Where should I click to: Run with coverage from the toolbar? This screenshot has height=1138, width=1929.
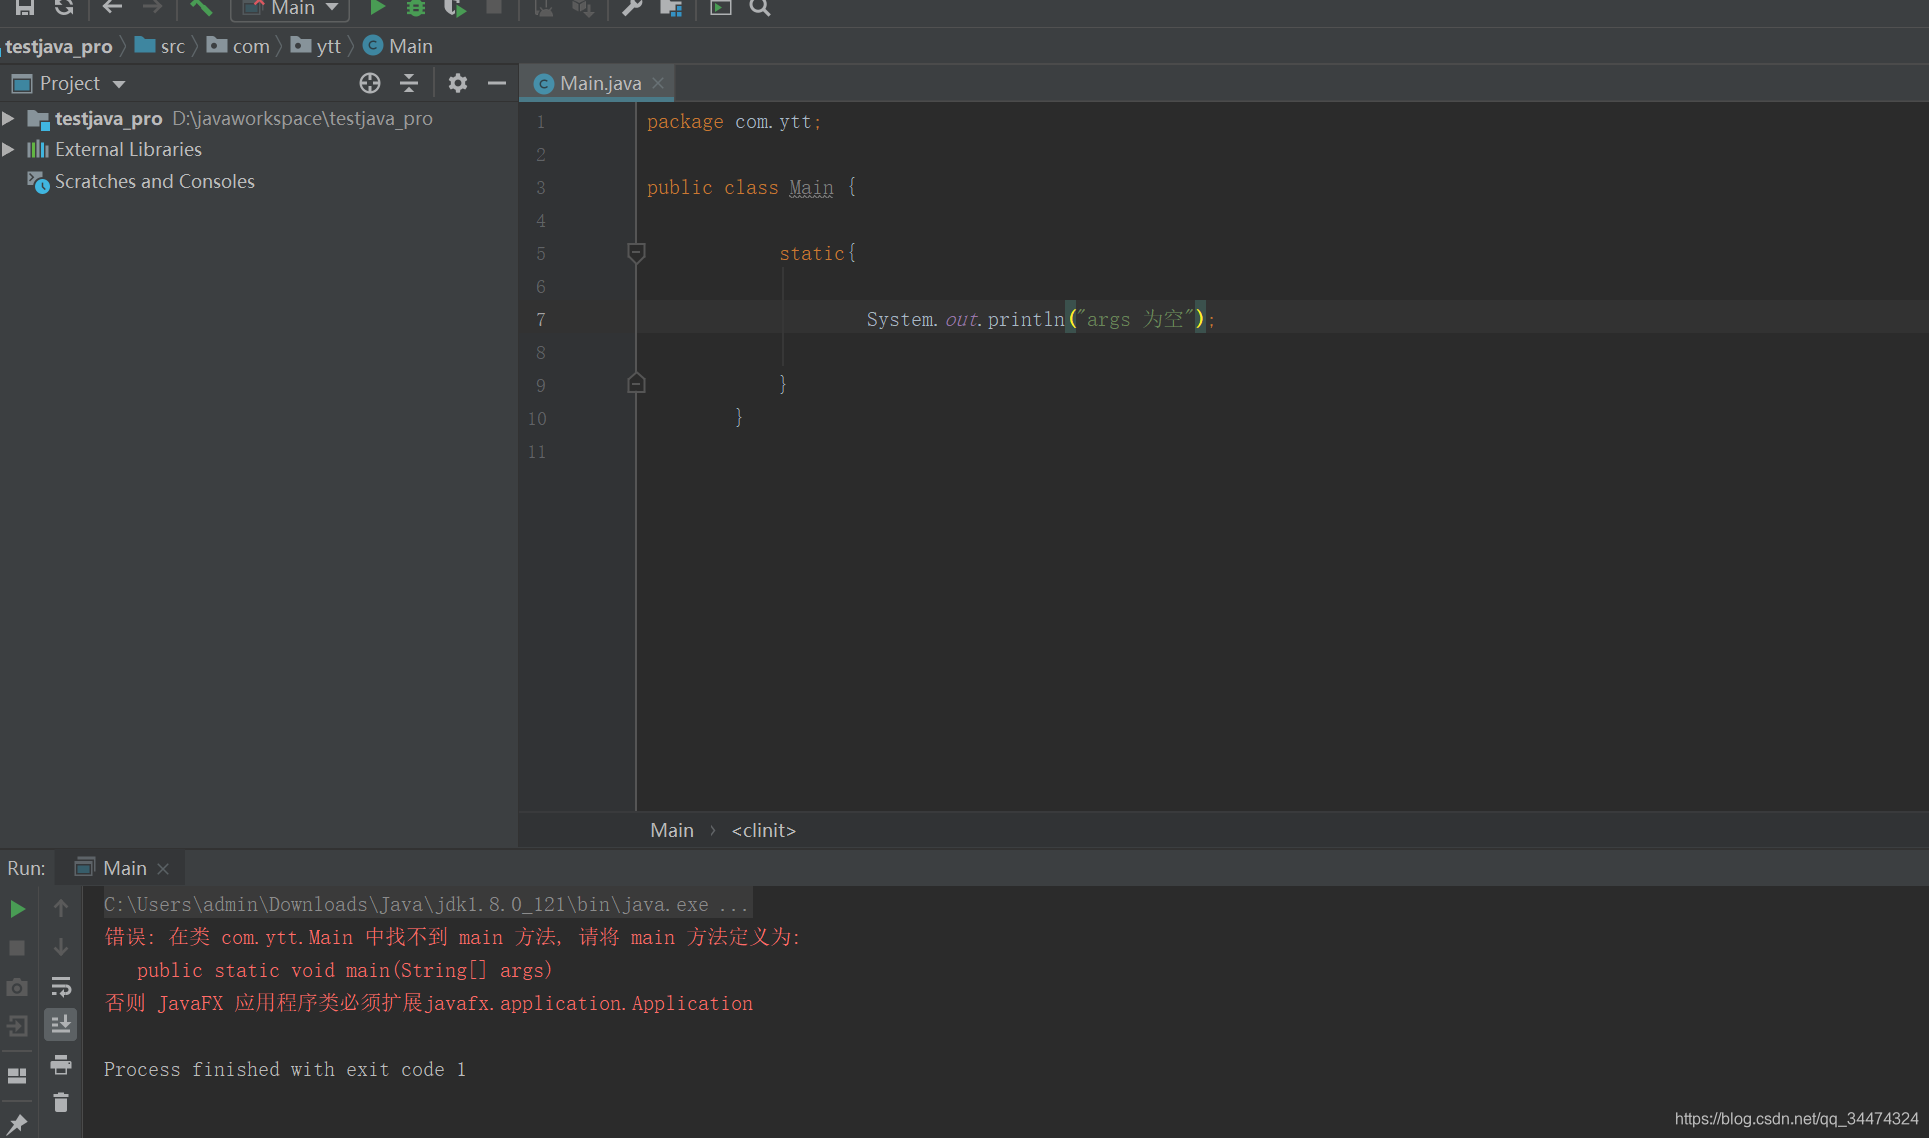click(x=455, y=7)
